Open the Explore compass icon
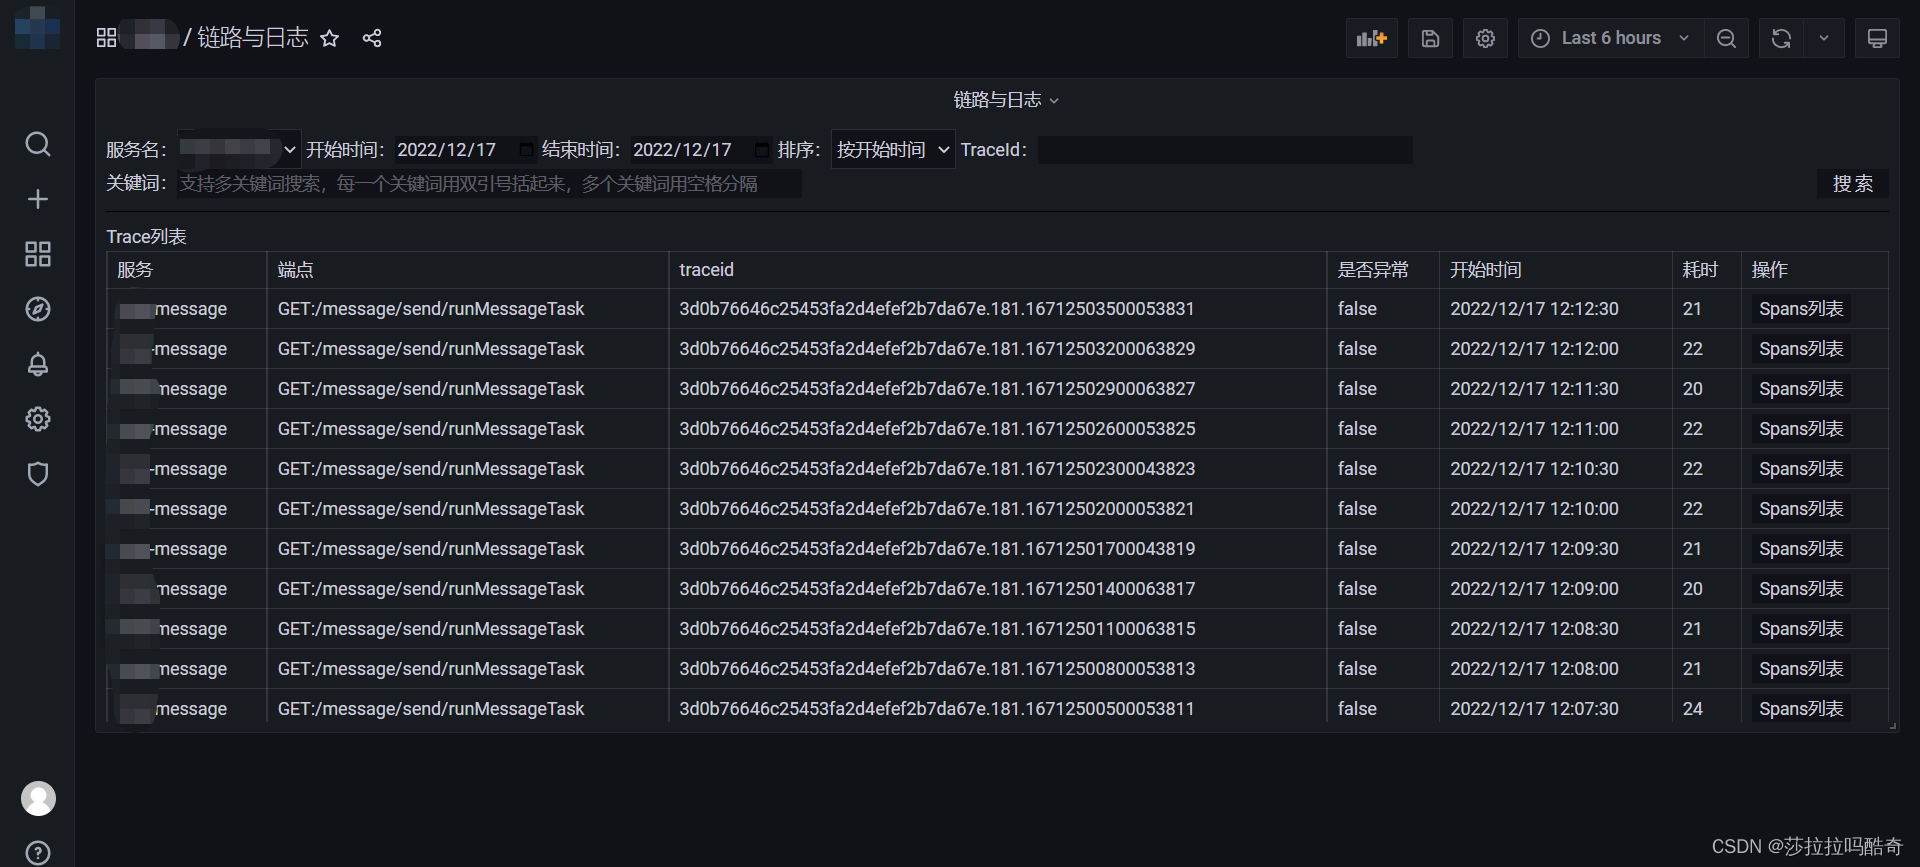The image size is (1920, 867). click(38, 309)
